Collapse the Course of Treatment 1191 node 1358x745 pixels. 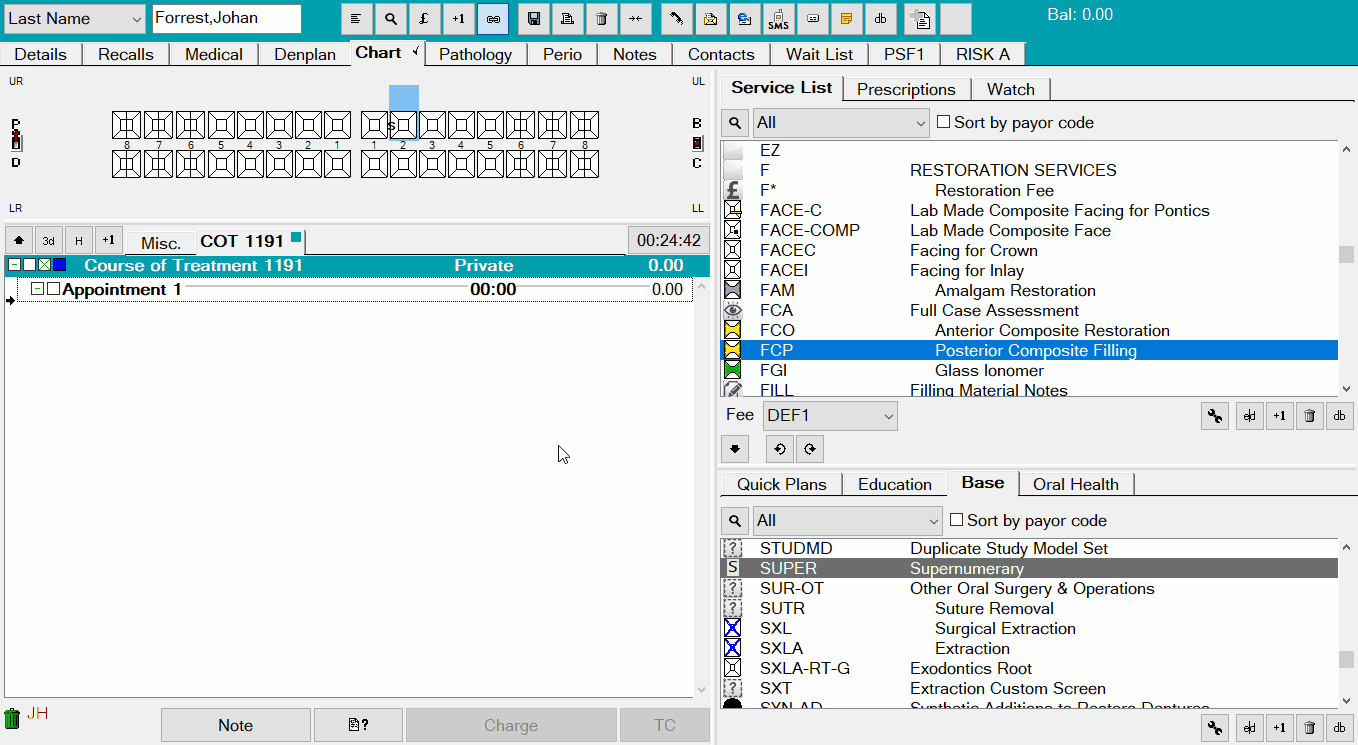(x=14, y=265)
